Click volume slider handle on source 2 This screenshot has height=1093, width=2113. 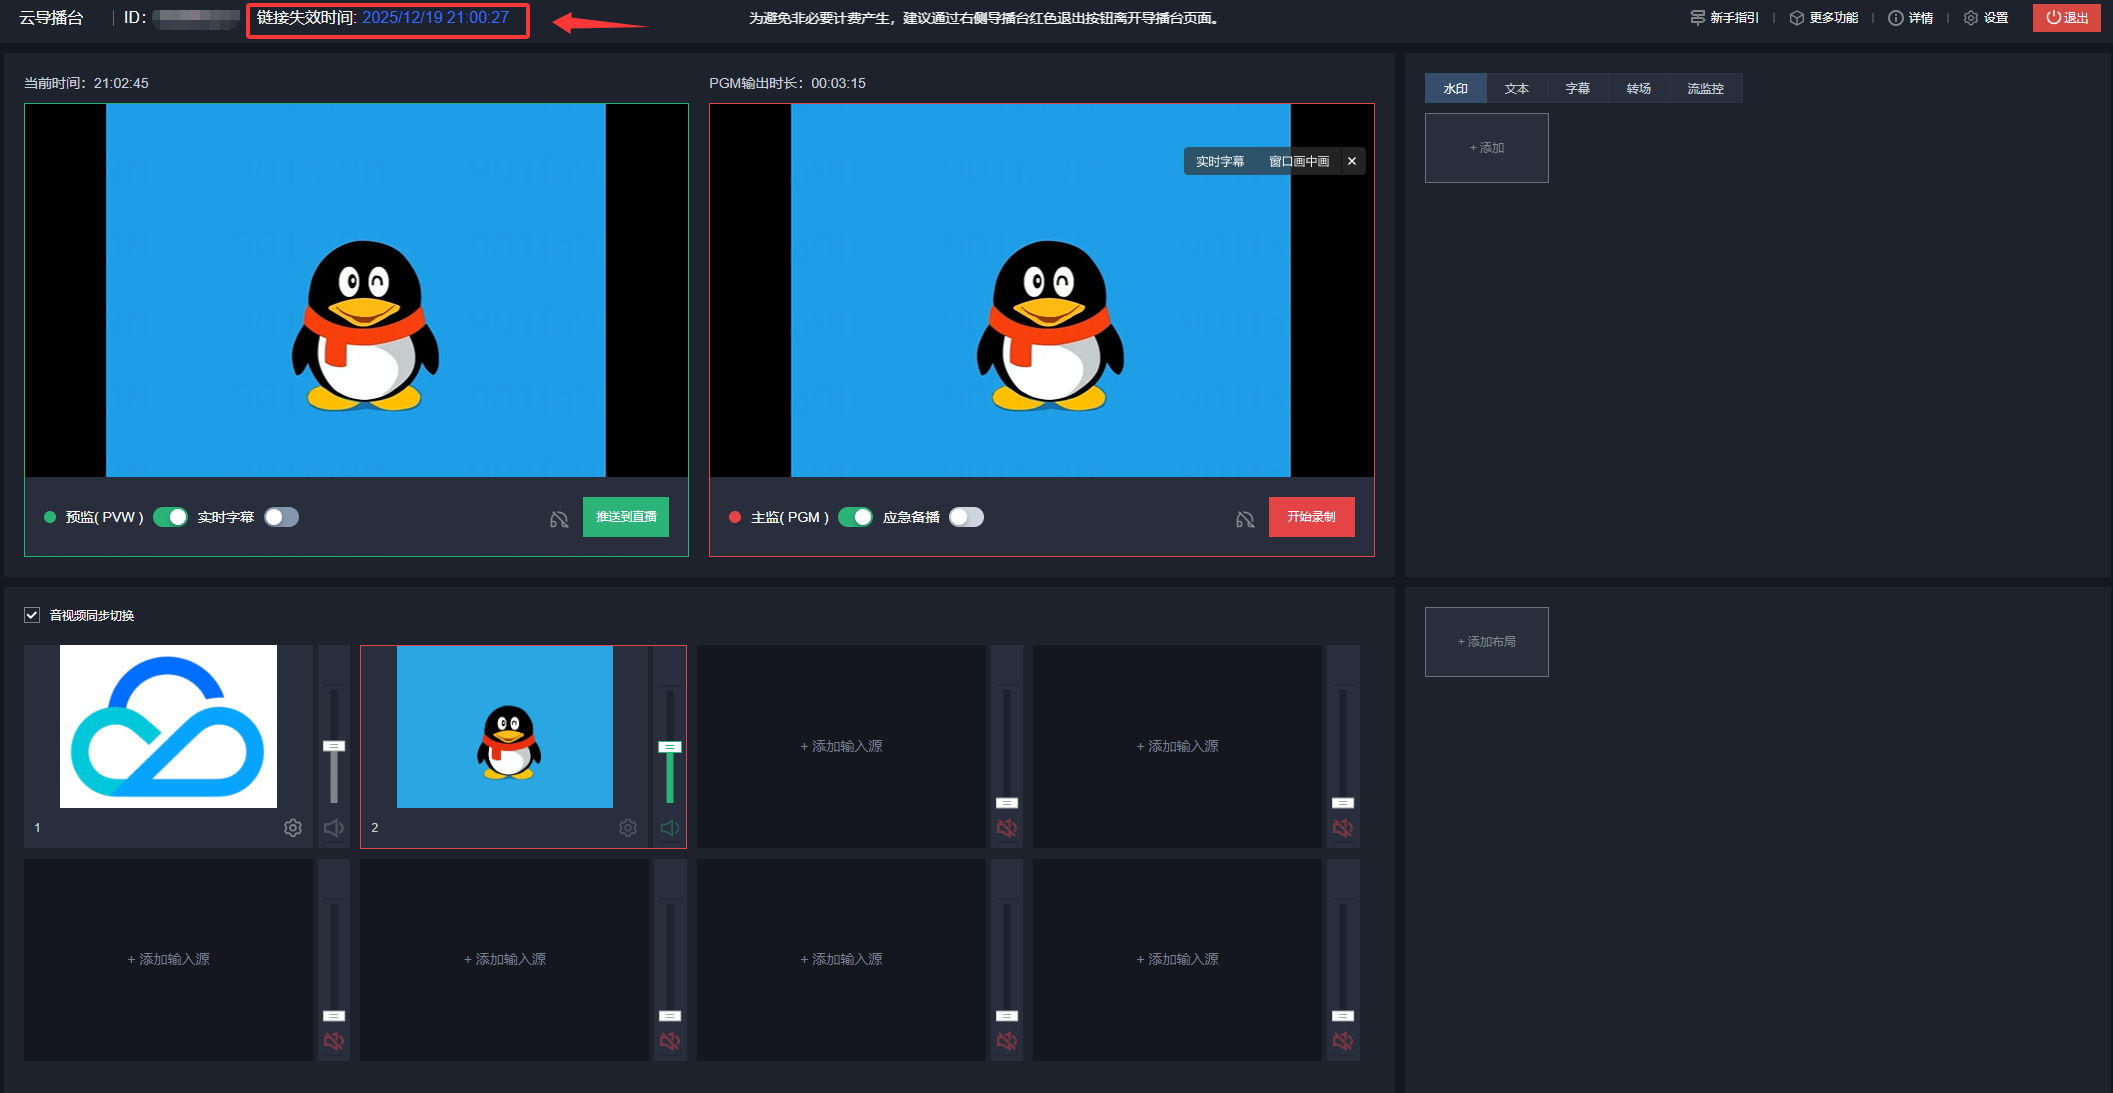tap(670, 747)
